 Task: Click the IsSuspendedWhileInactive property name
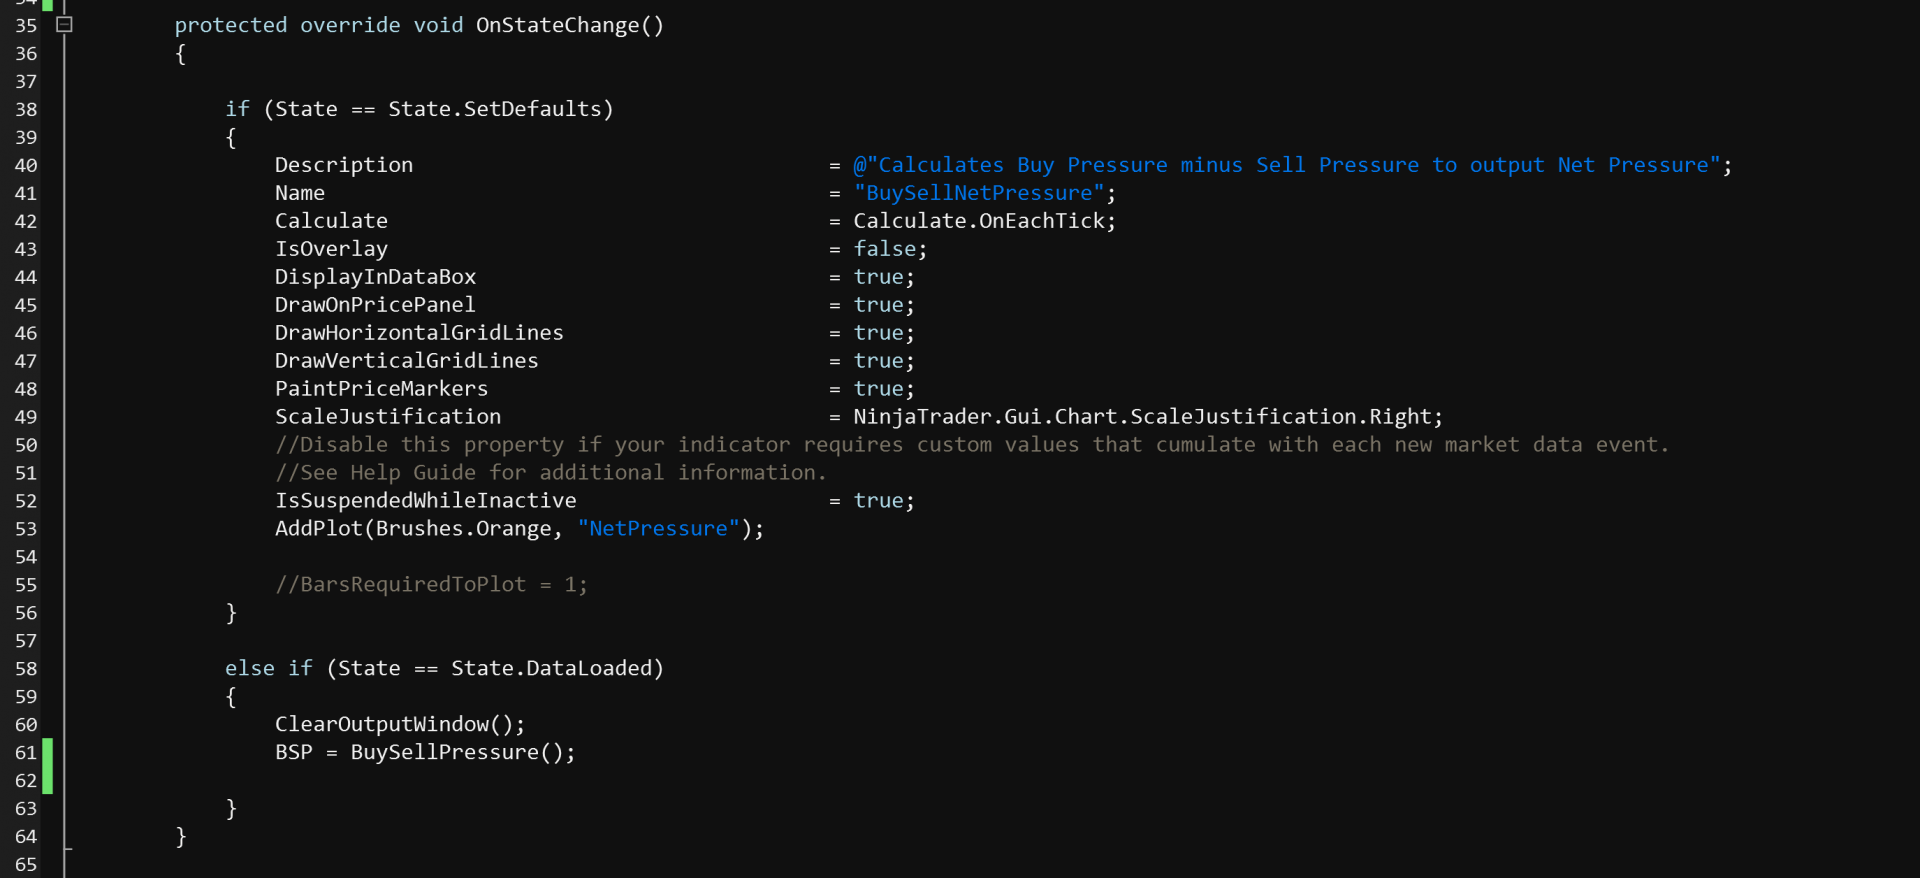[425, 501]
